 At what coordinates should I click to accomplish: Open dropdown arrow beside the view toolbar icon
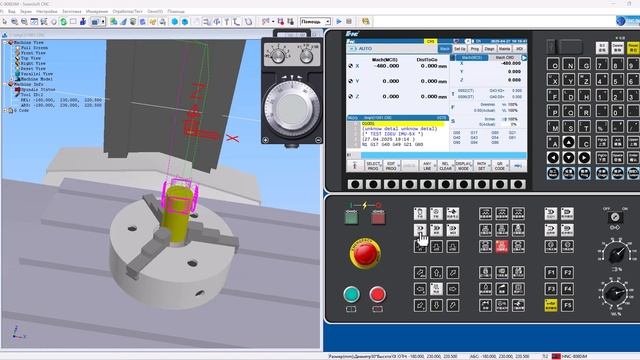pyautogui.click(x=103, y=22)
